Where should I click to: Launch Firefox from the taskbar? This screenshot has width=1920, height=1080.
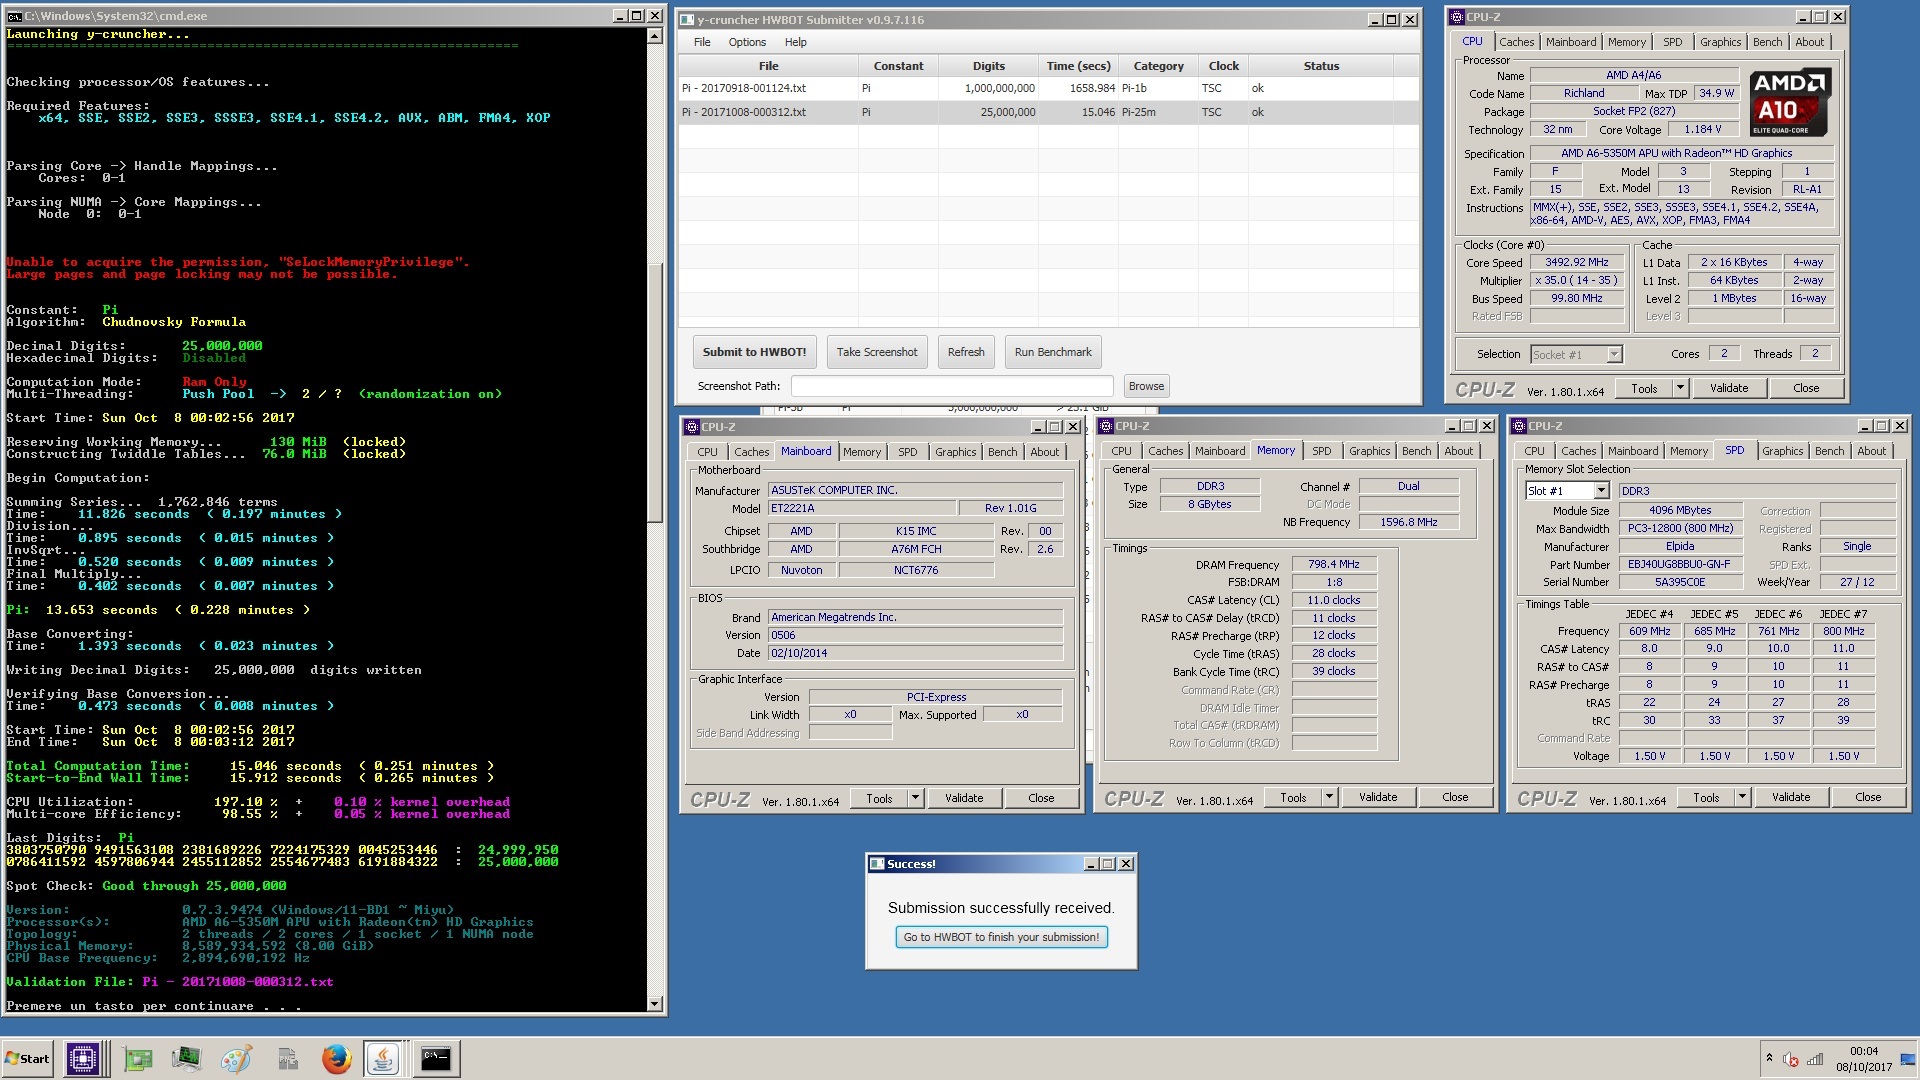[x=337, y=1059]
